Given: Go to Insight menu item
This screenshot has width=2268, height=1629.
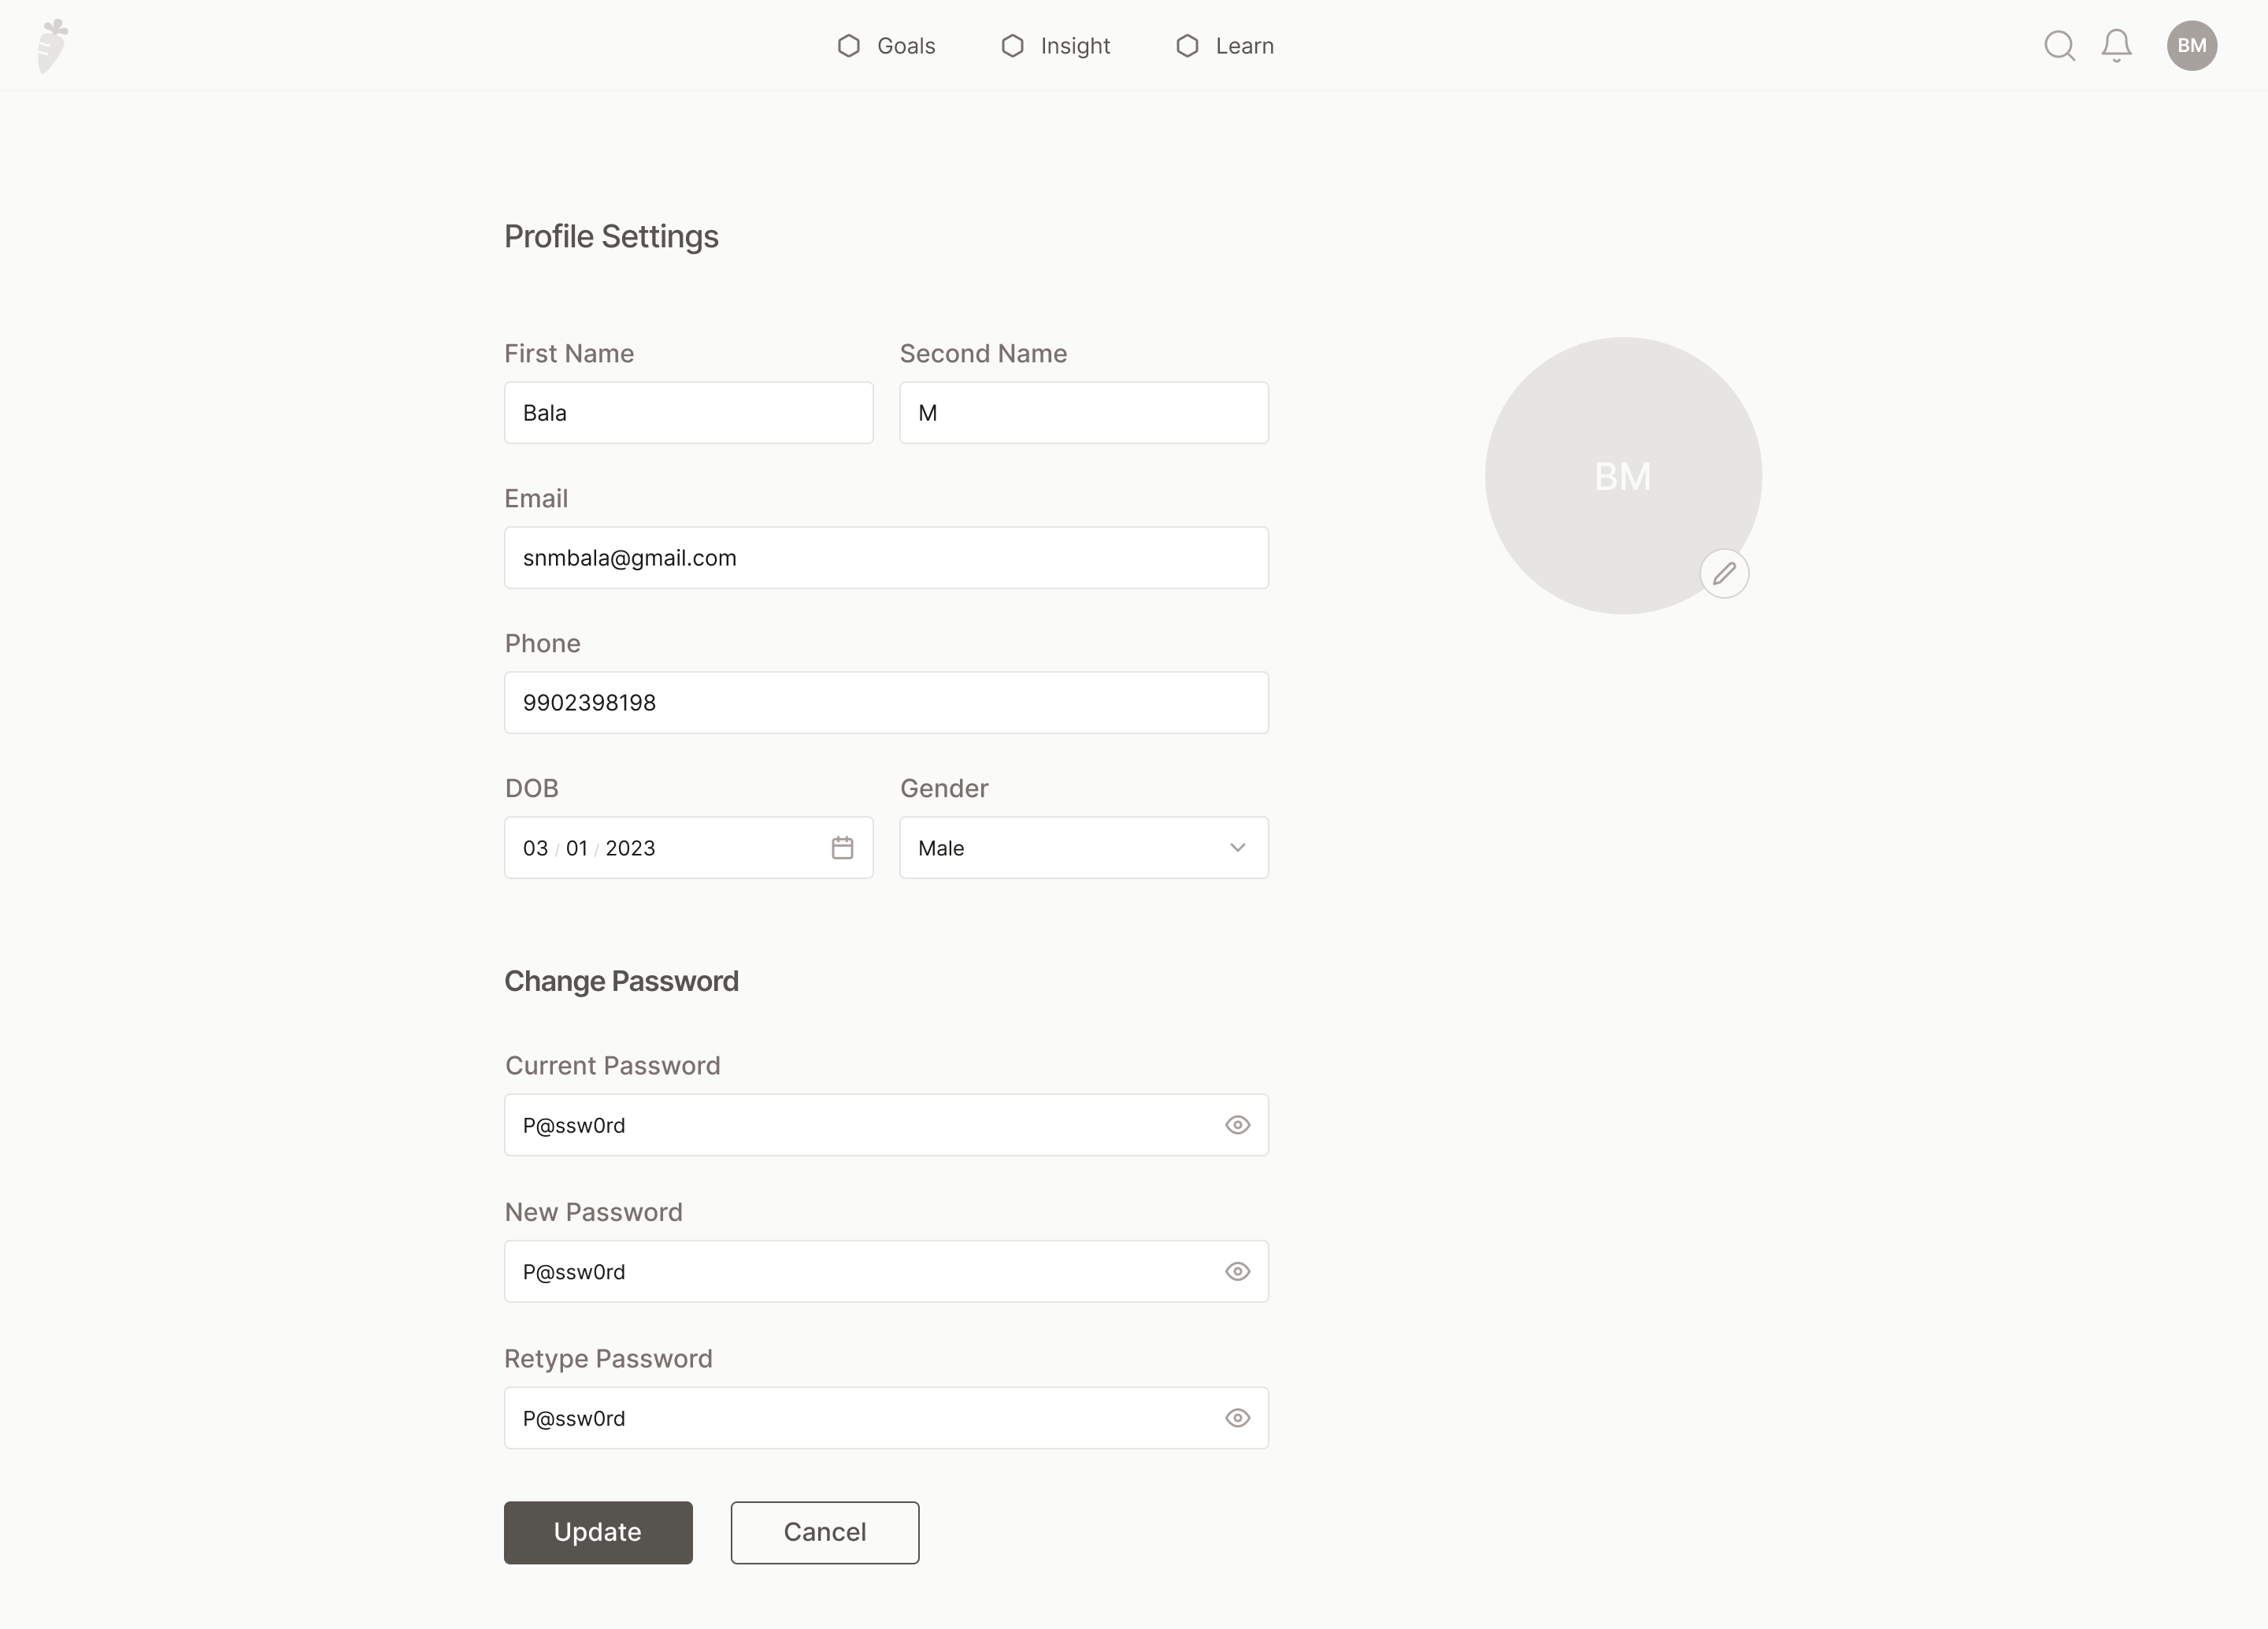Looking at the screenshot, I should tap(1074, 46).
